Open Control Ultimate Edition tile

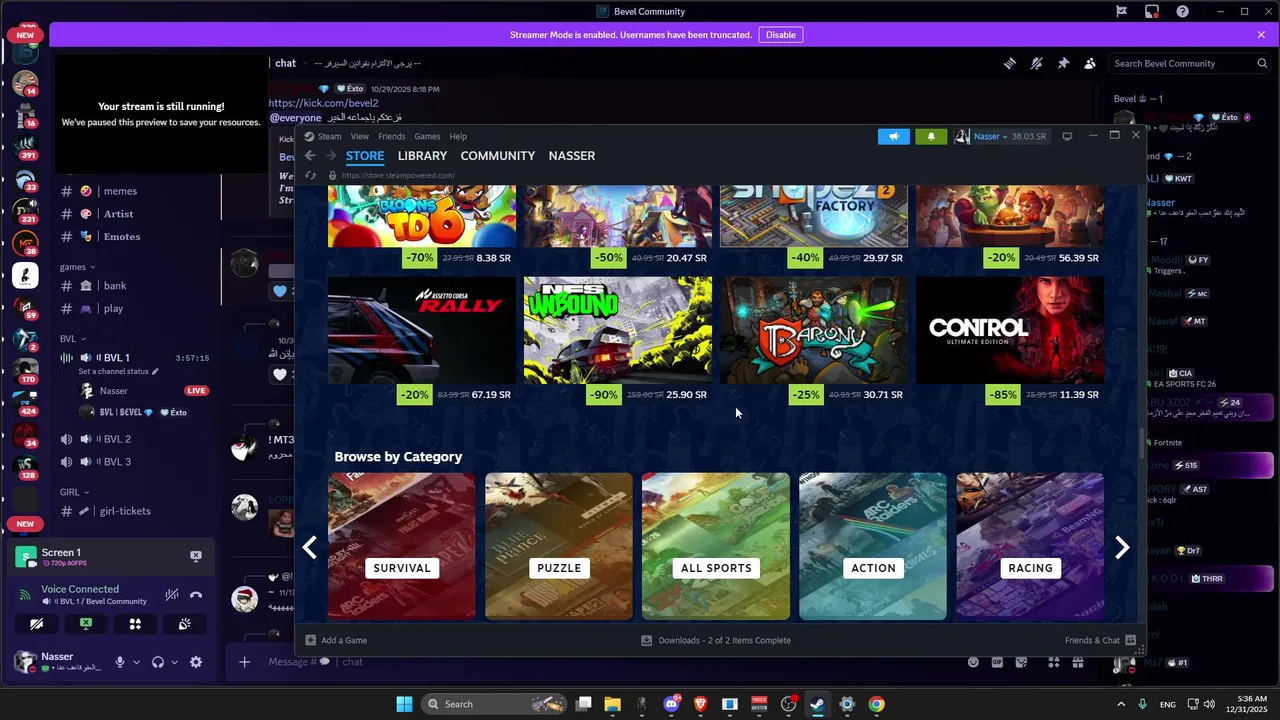1010,330
